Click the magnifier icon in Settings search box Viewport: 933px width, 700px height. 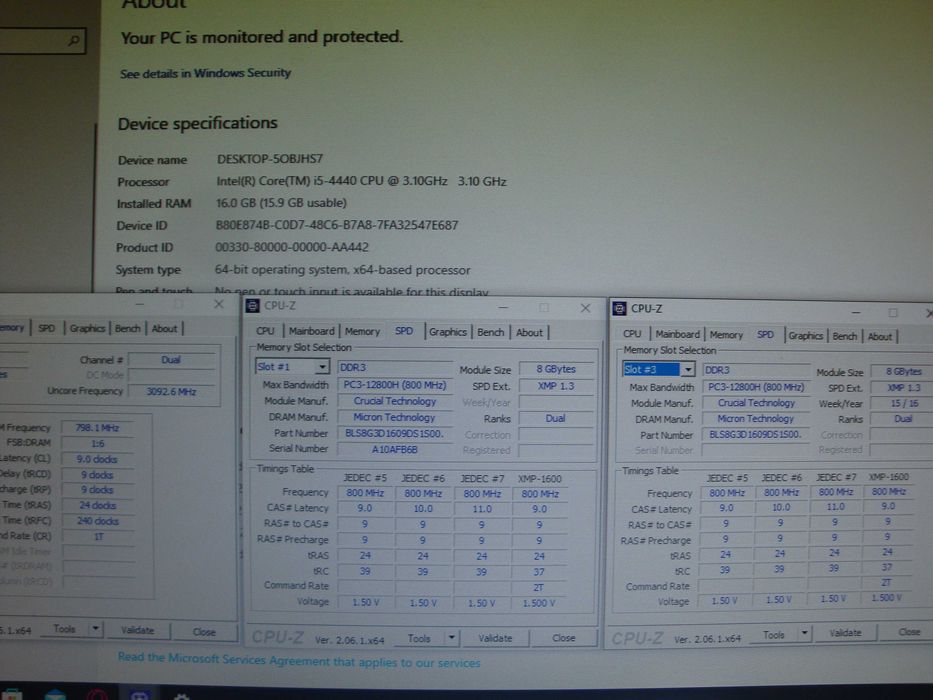coord(74,40)
